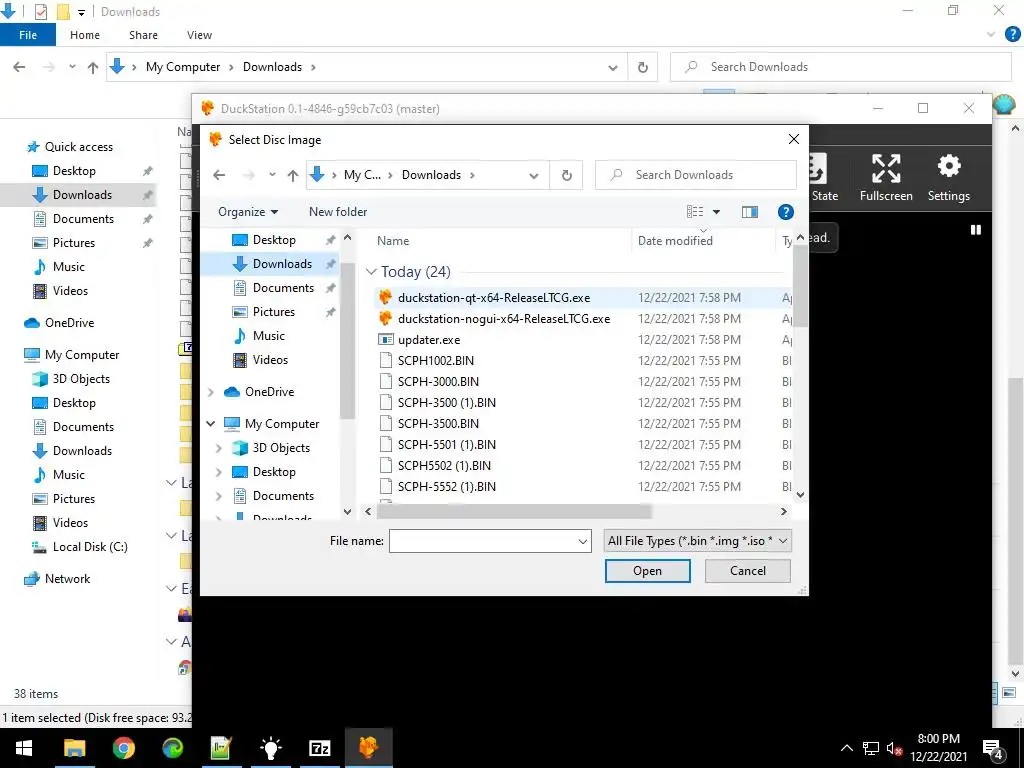Open Organize dropdown menu
The width and height of the screenshot is (1024, 768).
click(x=248, y=212)
